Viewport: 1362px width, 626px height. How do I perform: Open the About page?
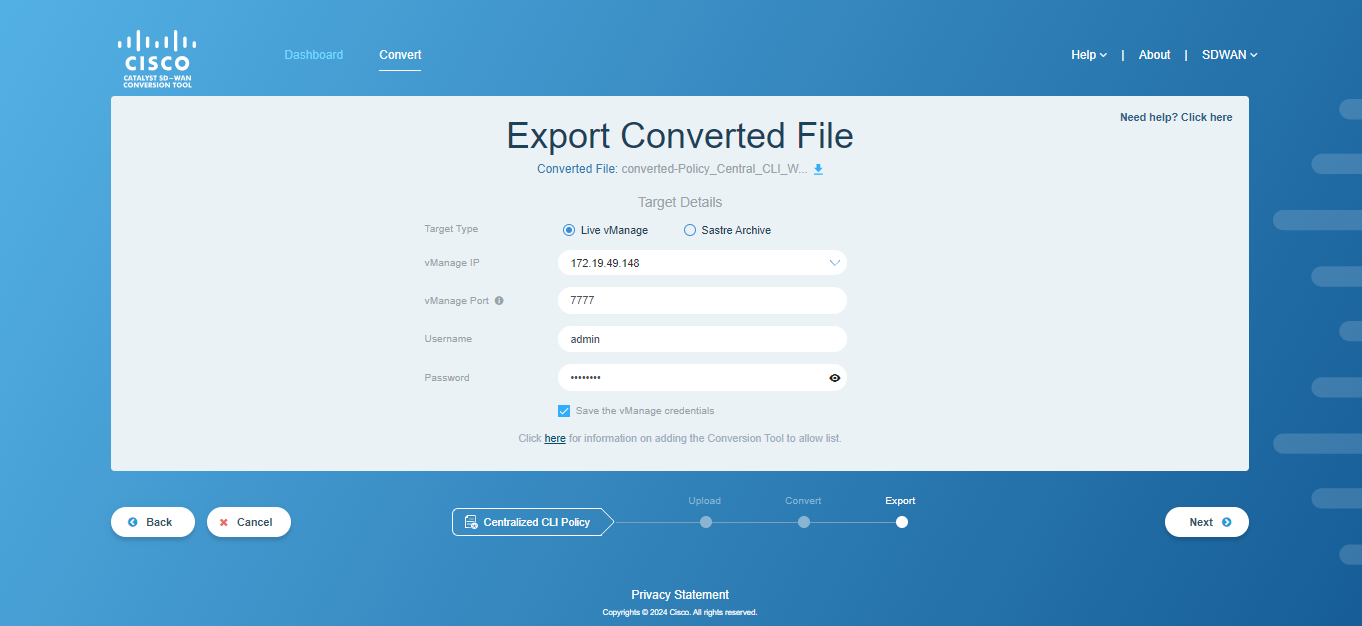tap(1154, 55)
